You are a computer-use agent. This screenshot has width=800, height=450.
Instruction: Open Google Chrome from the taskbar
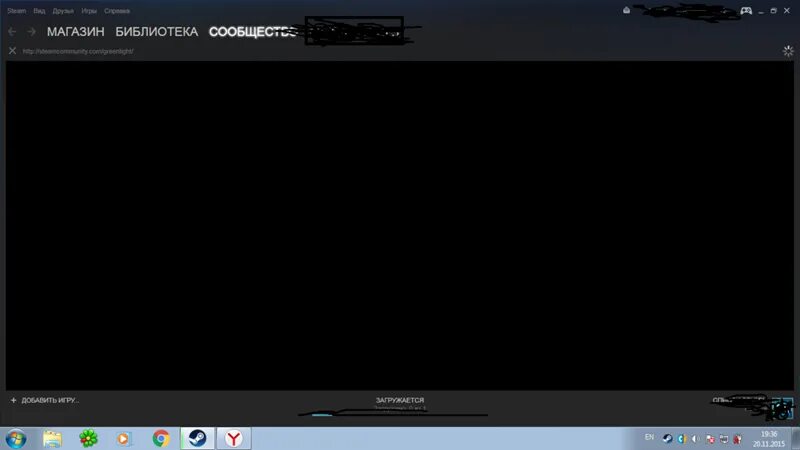(x=161, y=439)
